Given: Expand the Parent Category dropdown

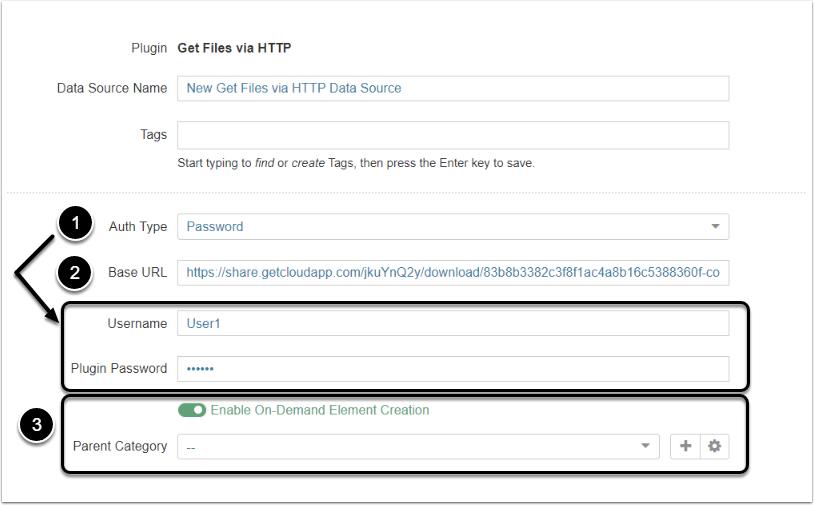Looking at the screenshot, I should 418,447.
